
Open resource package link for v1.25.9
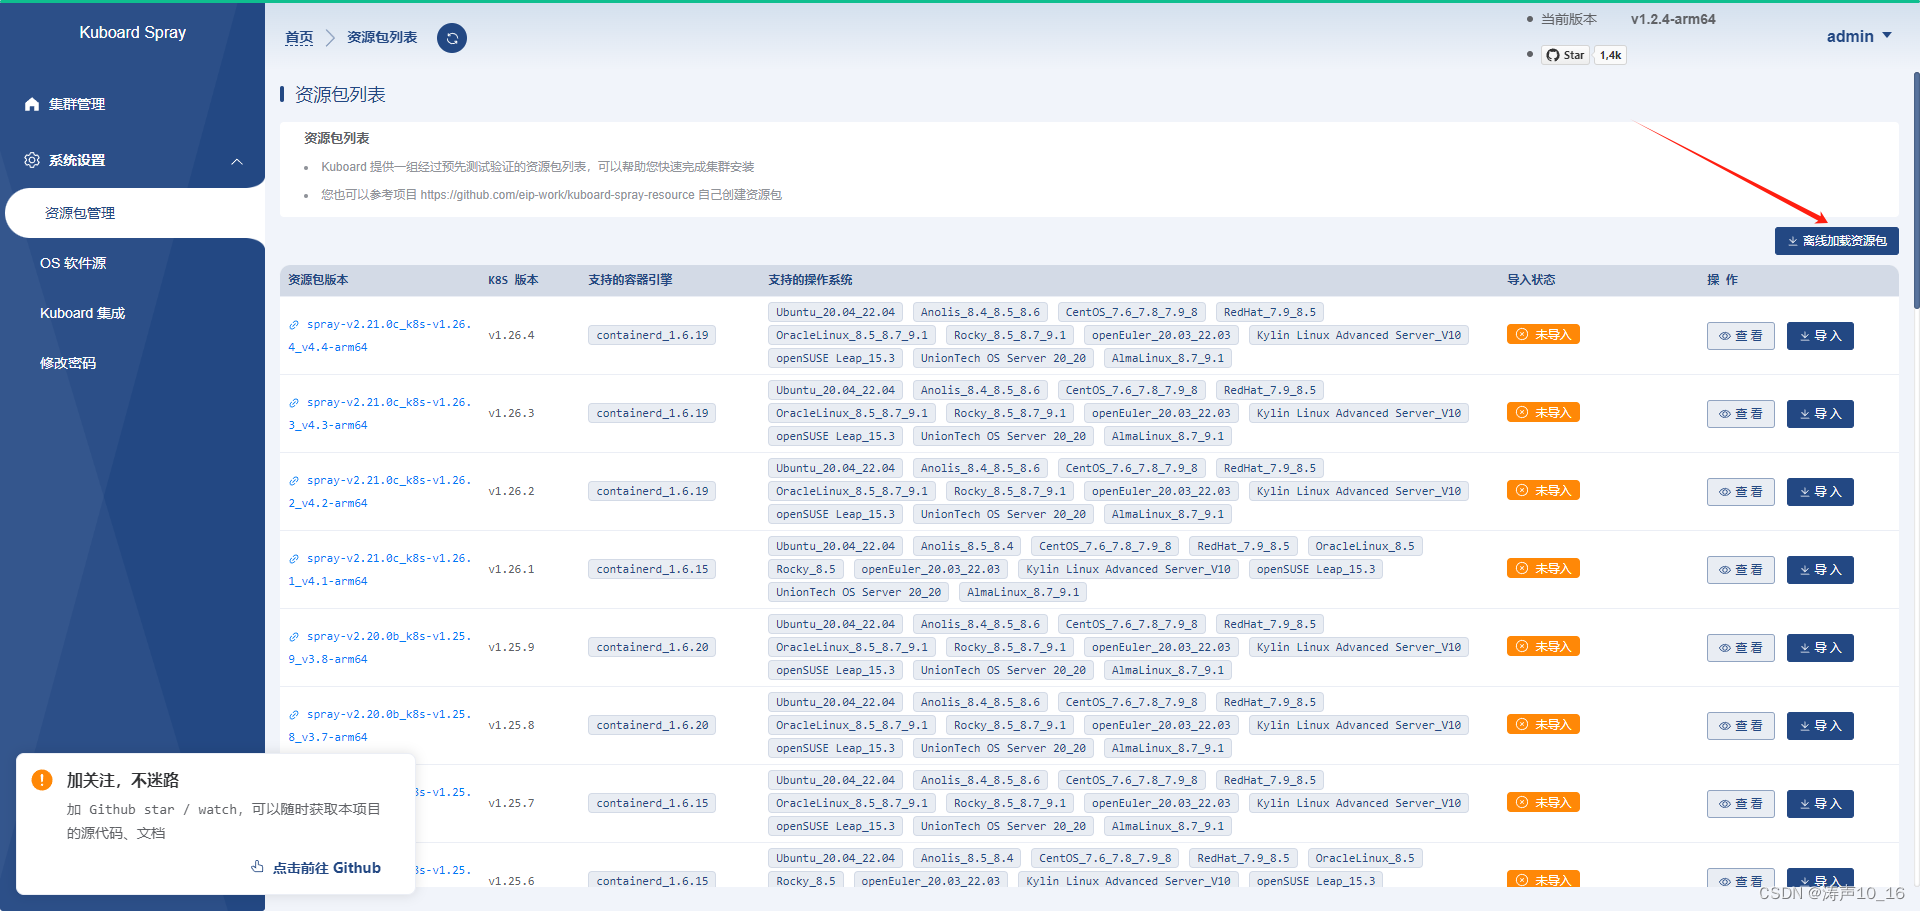pyautogui.click(x=380, y=648)
